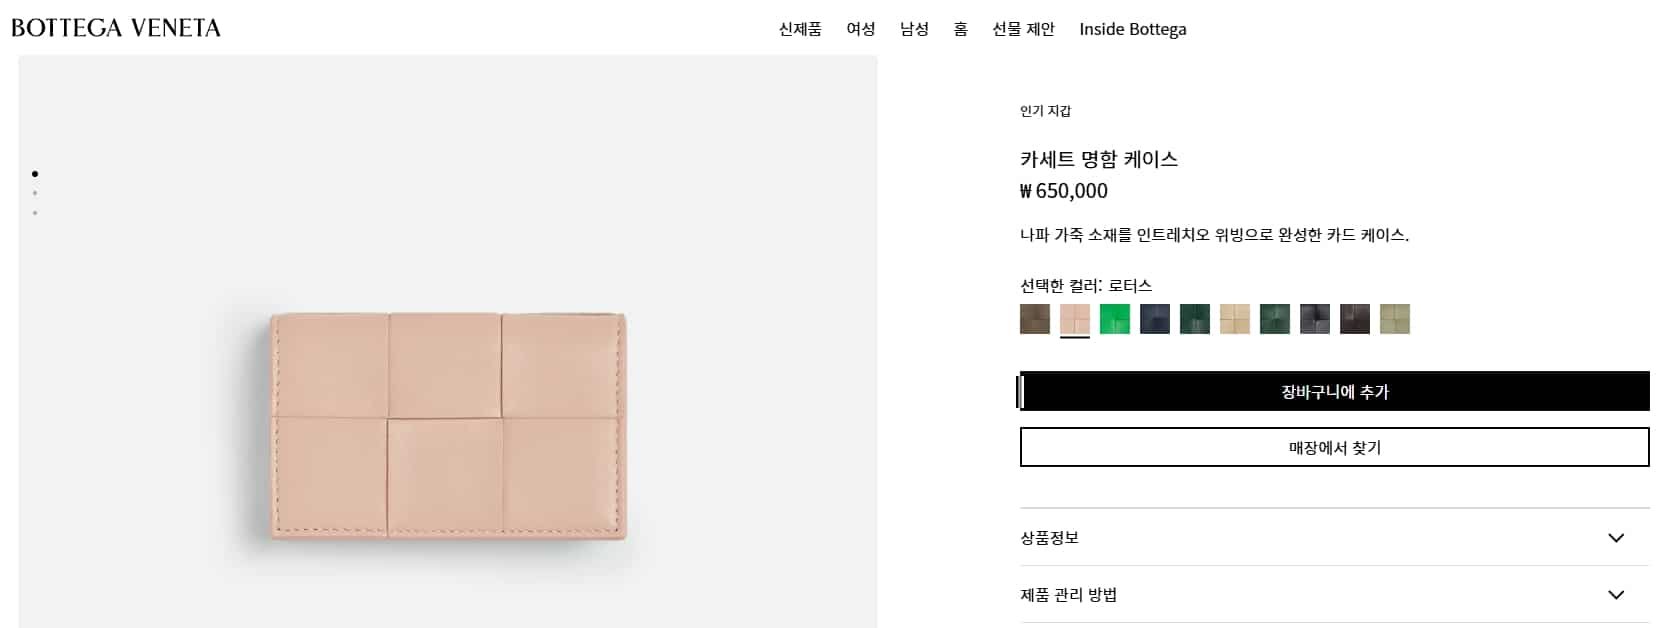Select the first image carousel dot

(x=35, y=174)
